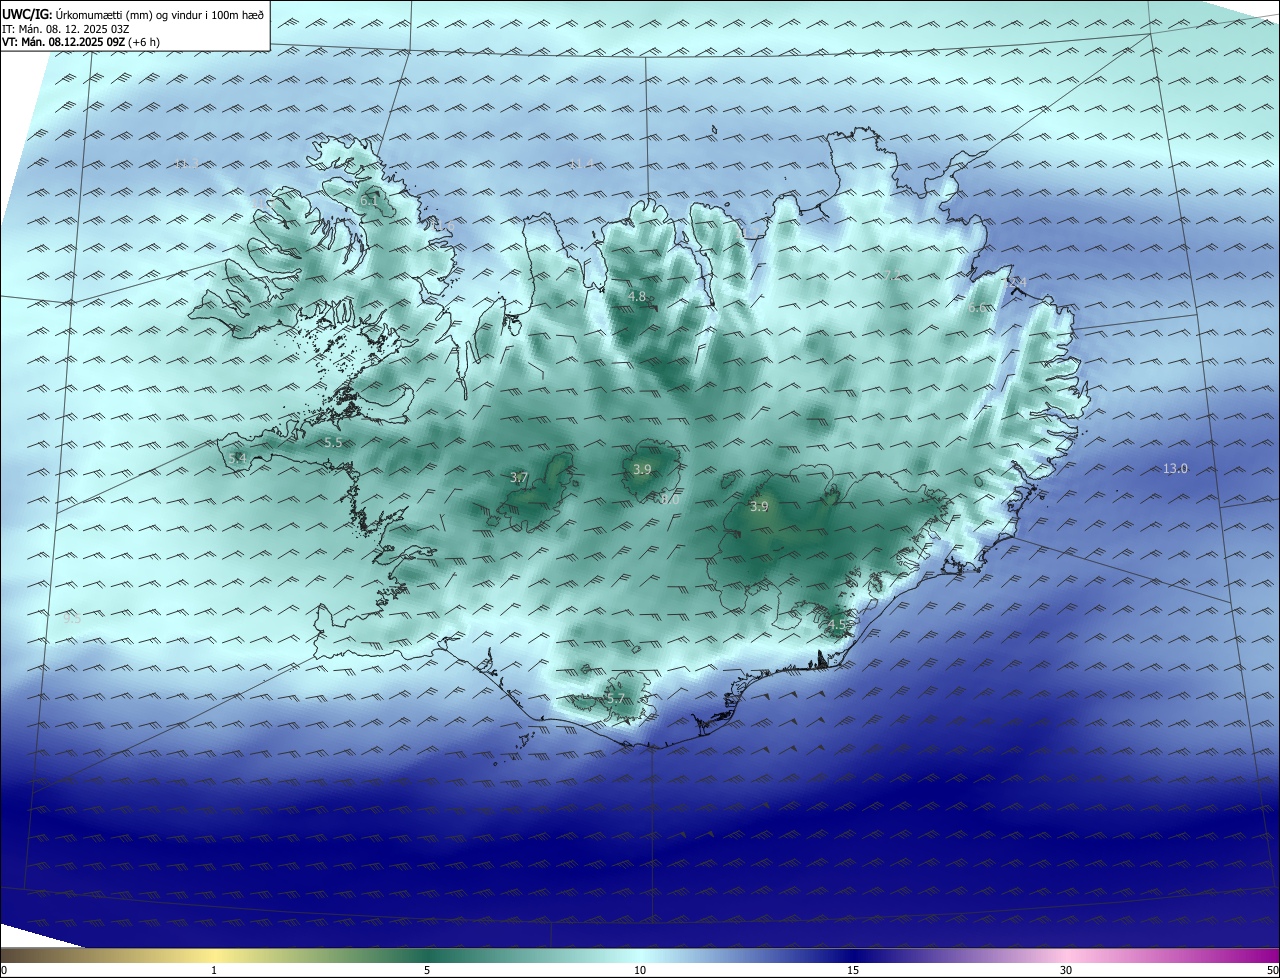This screenshot has width=1280, height=978.
Task: Click the 6.6 value in the northeast
Action: pos(977,308)
